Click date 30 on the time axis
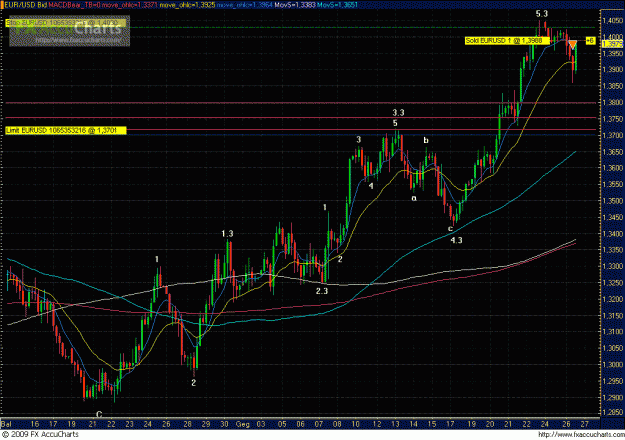Viewport: 625px width, 440px height. (x=224, y=424)
